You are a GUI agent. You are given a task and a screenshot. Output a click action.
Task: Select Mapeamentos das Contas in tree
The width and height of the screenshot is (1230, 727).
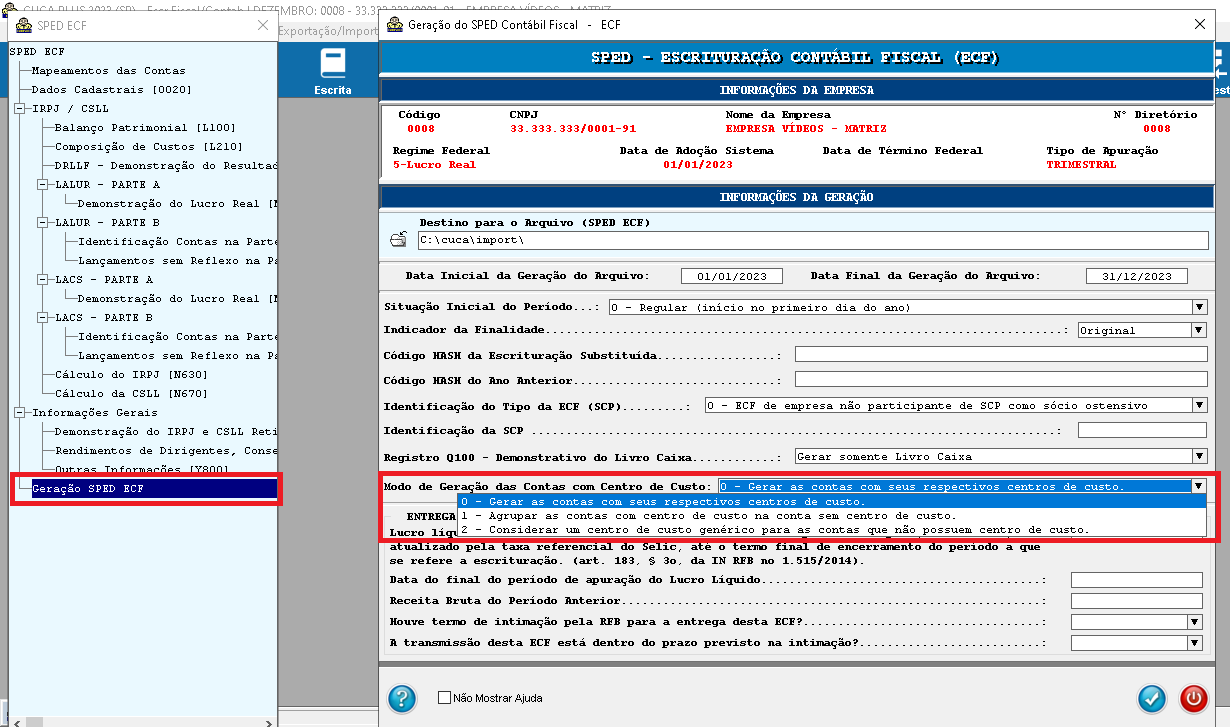point(108,71)
